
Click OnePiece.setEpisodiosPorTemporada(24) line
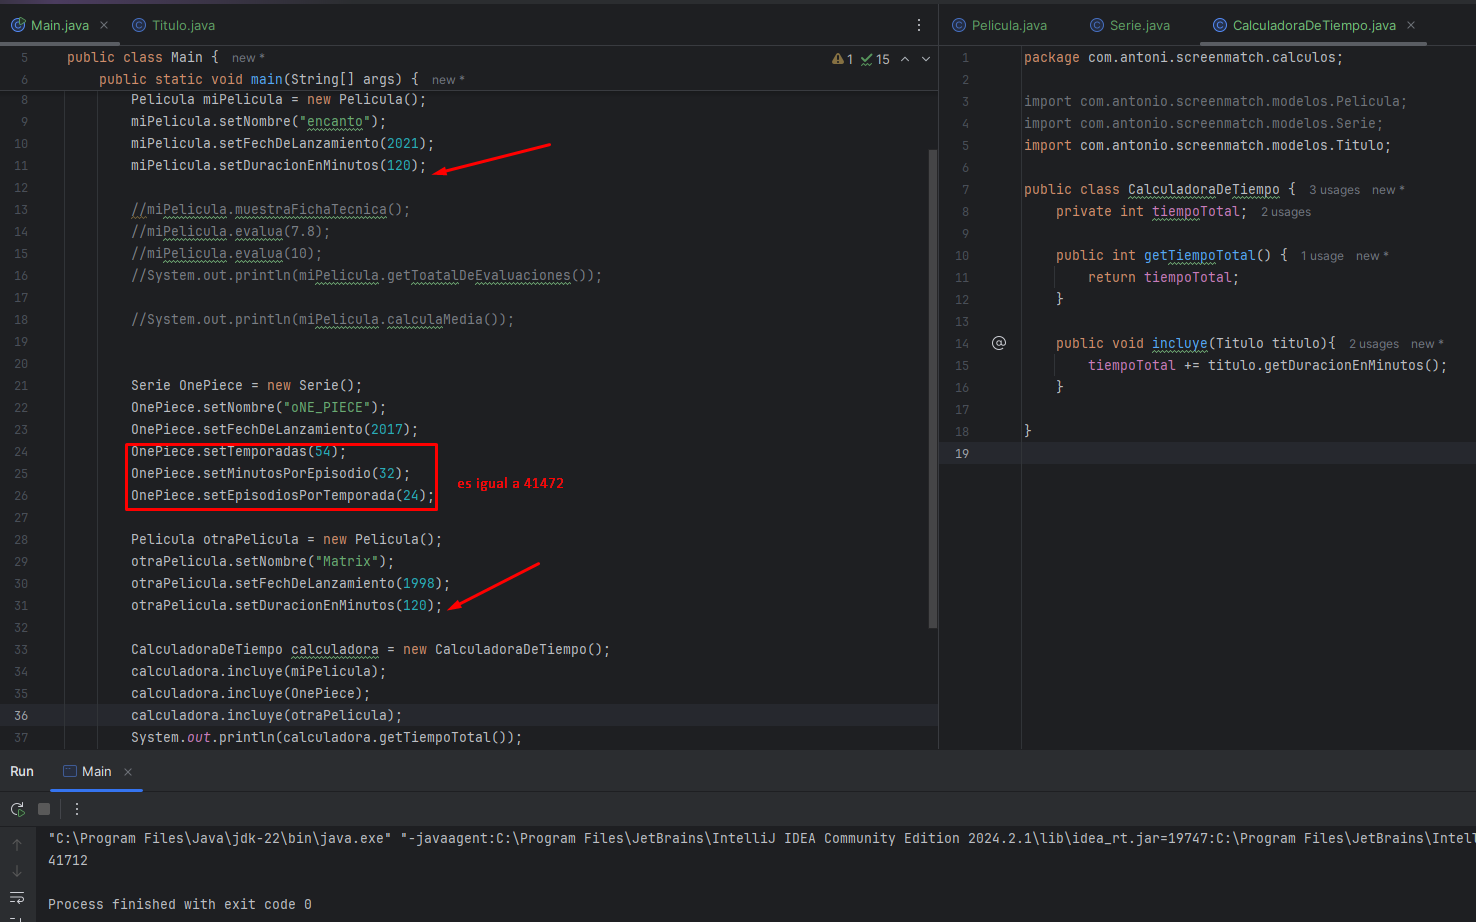(282, 495)
